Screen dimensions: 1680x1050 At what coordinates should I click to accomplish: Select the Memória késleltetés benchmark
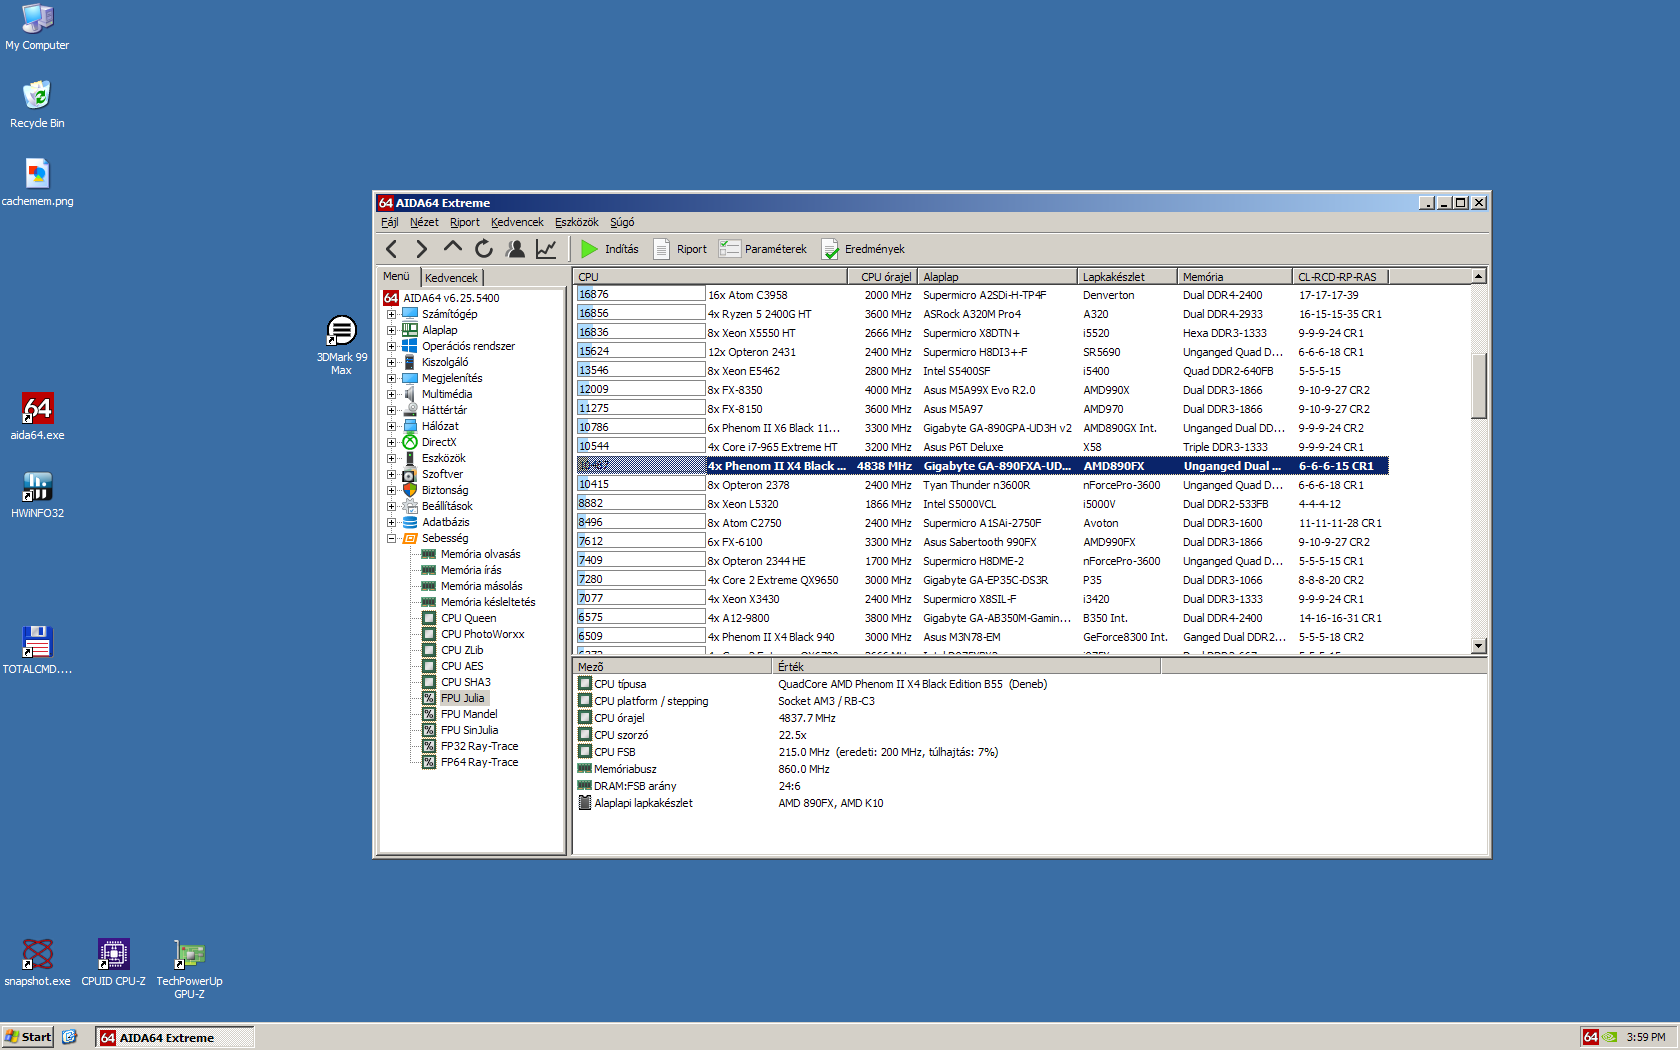coord(488,602)
